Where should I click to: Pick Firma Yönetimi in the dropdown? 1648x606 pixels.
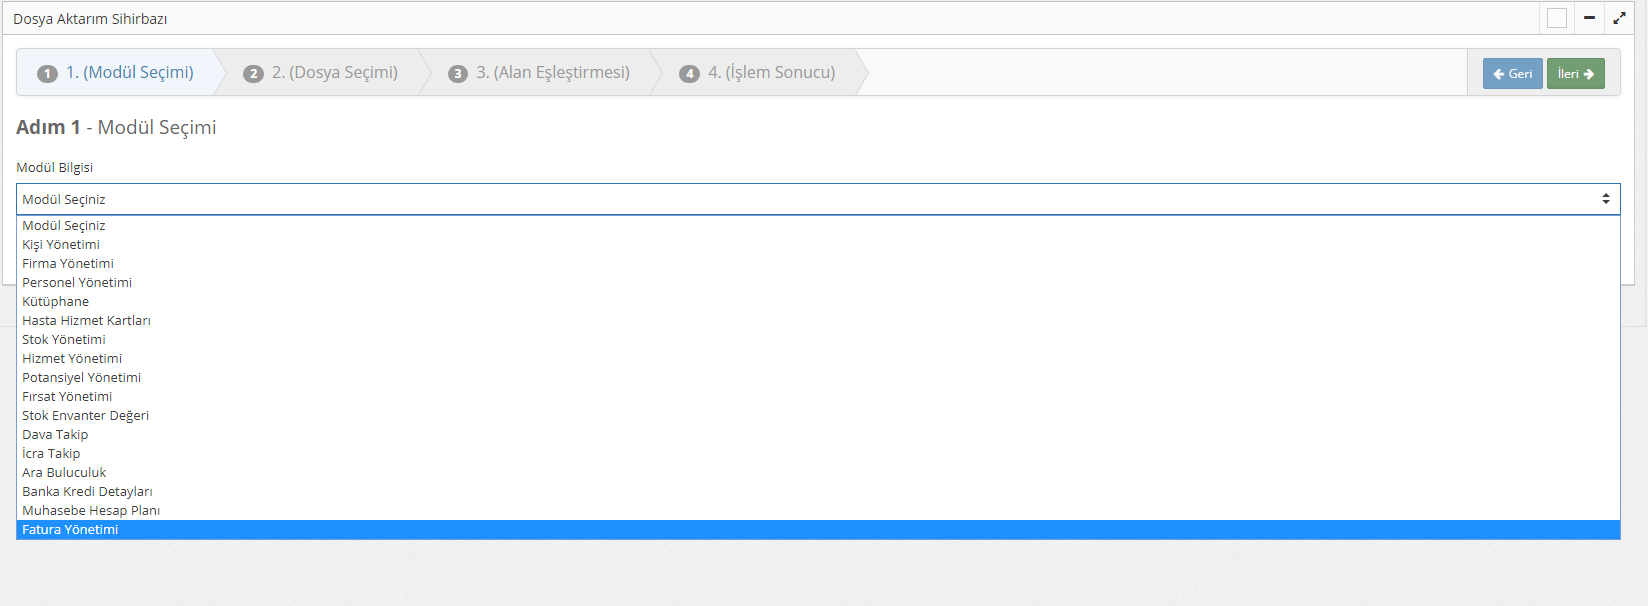coord(68,264)
